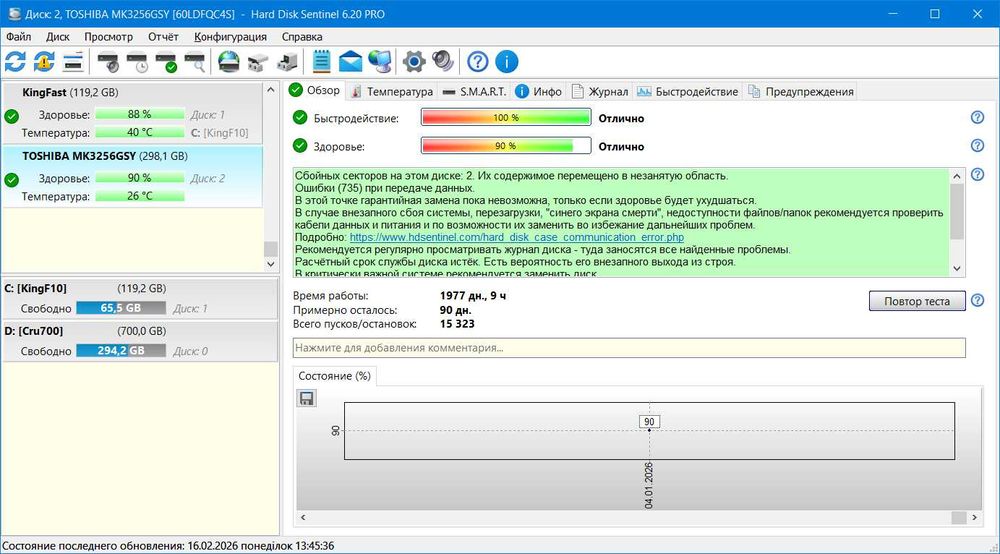Click the D: free space 294,2 GB bar
Image resolution: width=1000 pixels, height=554 pixels.
tap(121, 351)
